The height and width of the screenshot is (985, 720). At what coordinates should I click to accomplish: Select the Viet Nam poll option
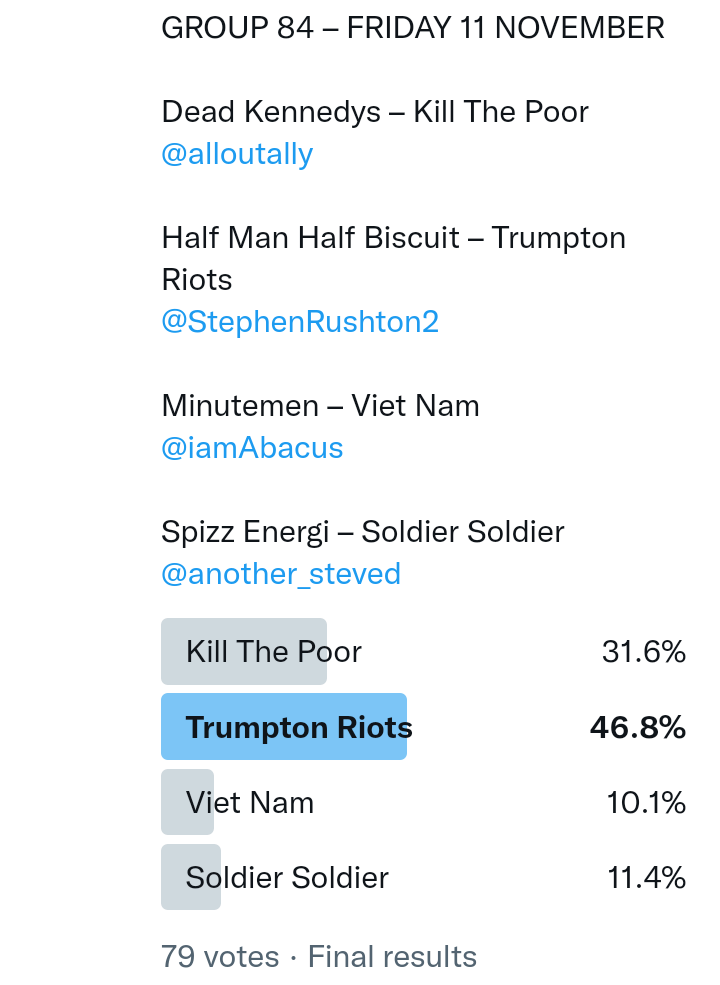(188, 802)
